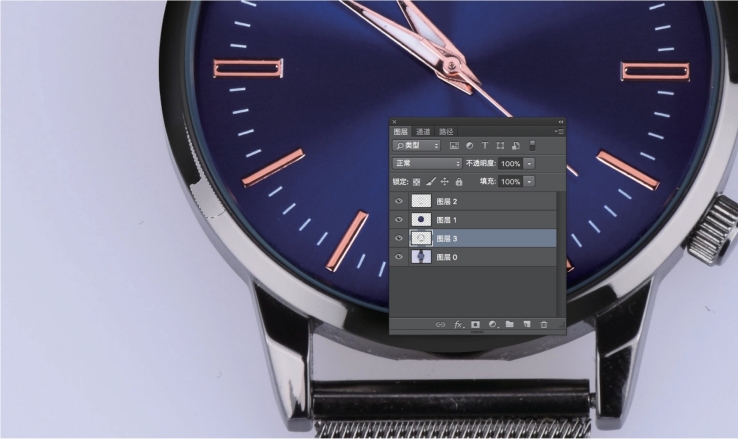This screenshot has width=738, height=439.
Task: Open the 正常 blend mode dropdown
Action: tap(427, 163)
